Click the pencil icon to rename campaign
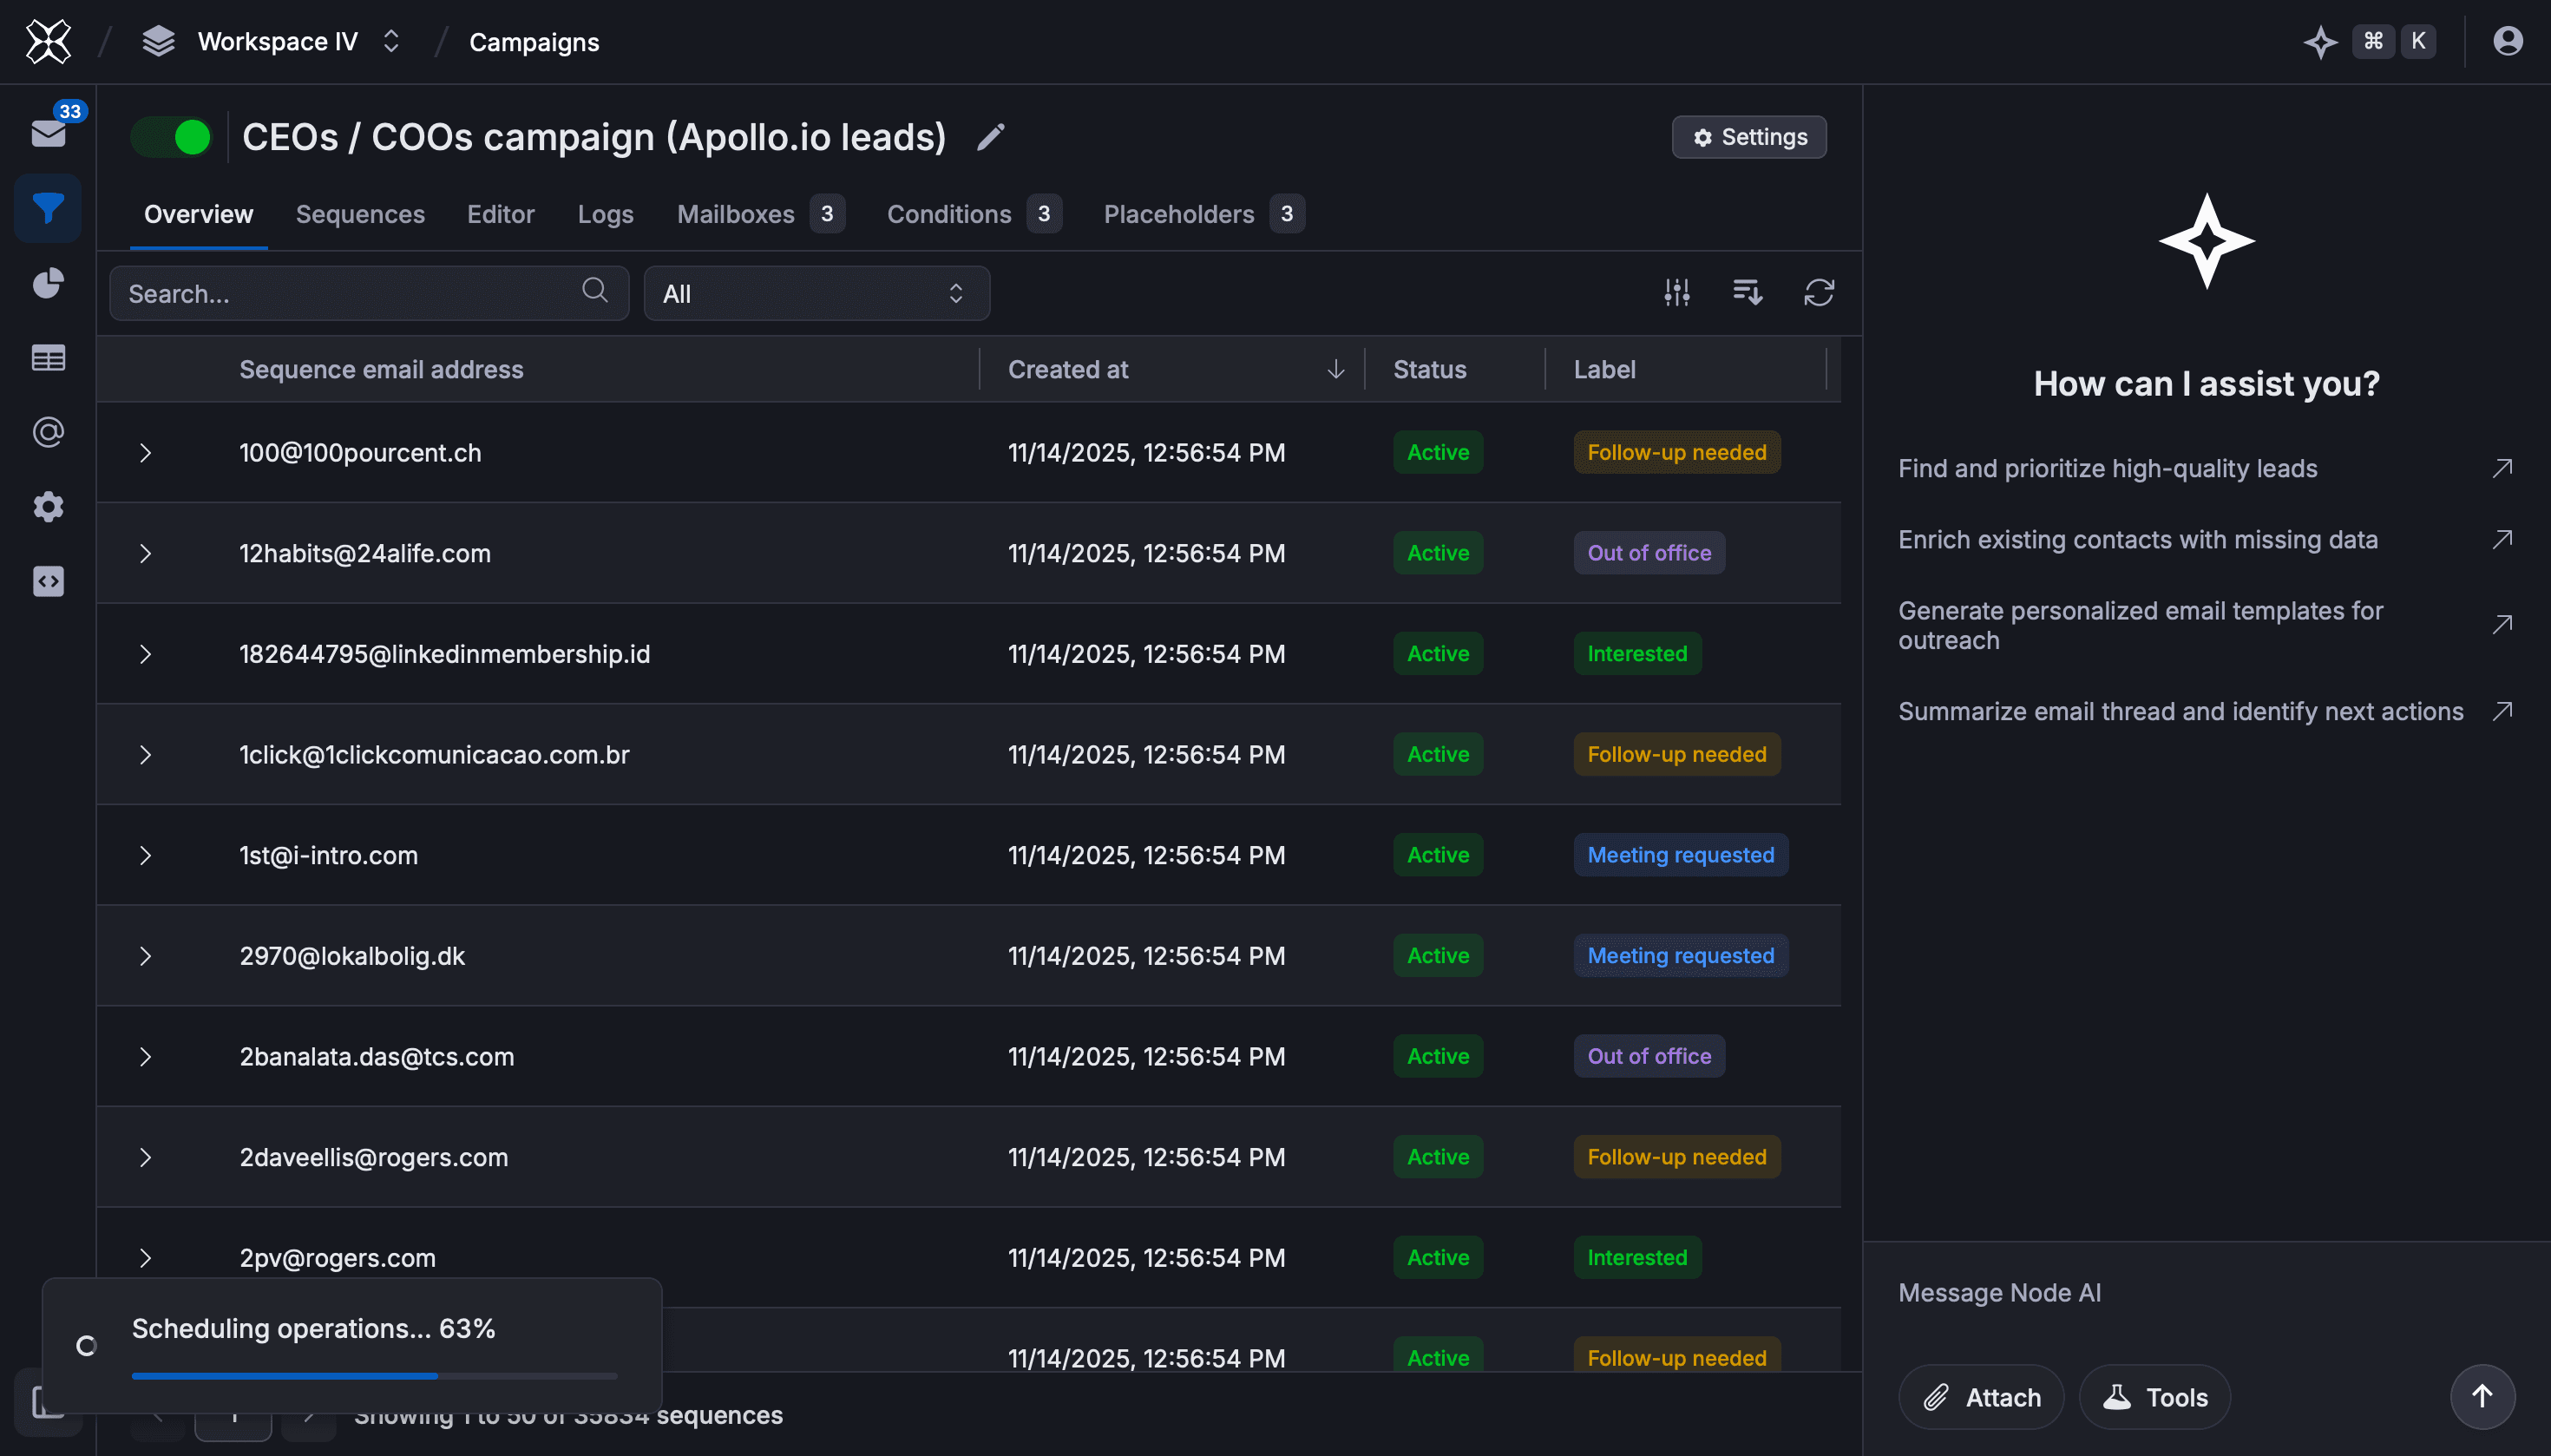 [x=990, y=137]
